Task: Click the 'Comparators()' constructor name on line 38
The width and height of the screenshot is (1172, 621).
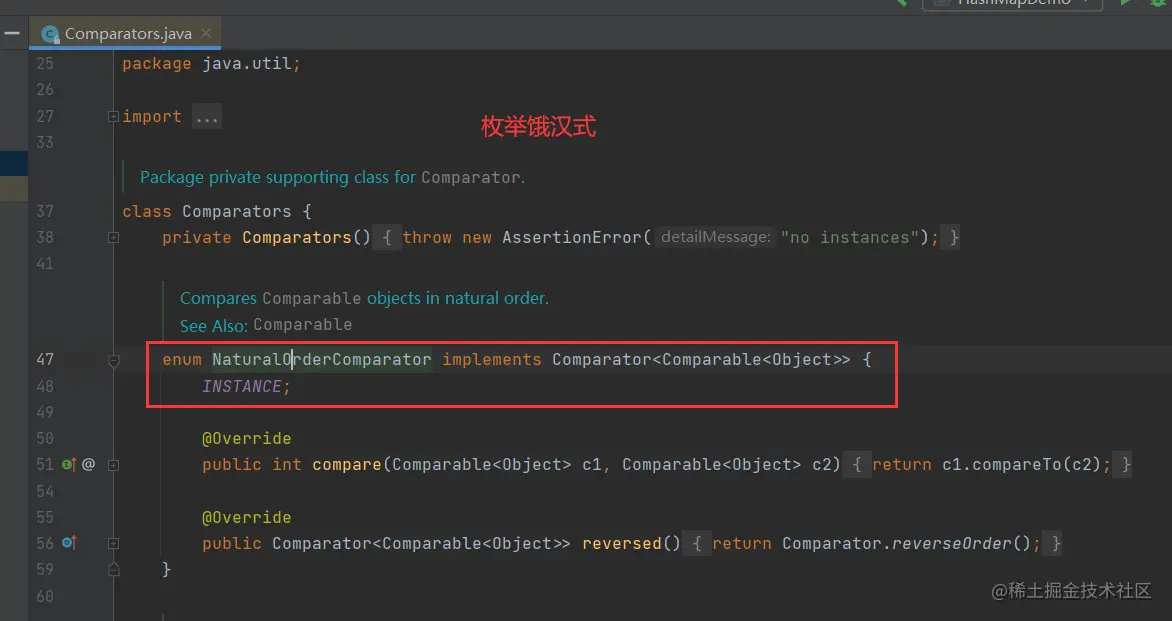Action: coord(306,238)
